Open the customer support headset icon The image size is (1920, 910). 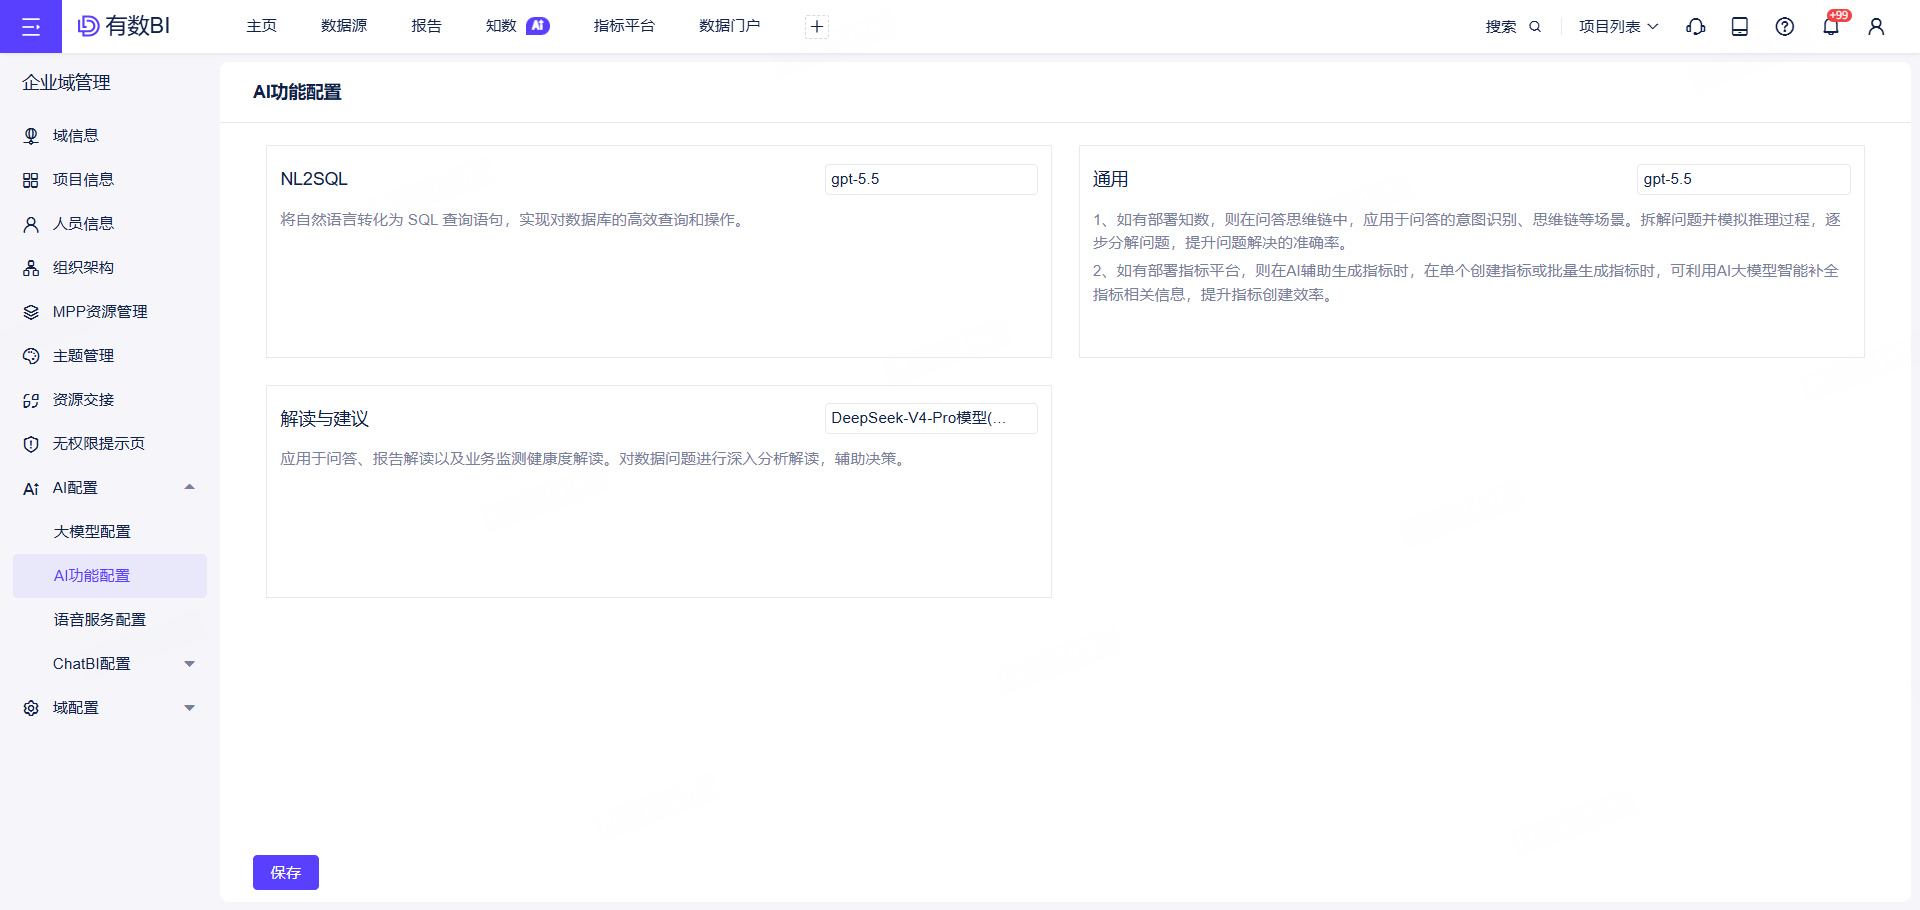click(x=1695, y=27)
